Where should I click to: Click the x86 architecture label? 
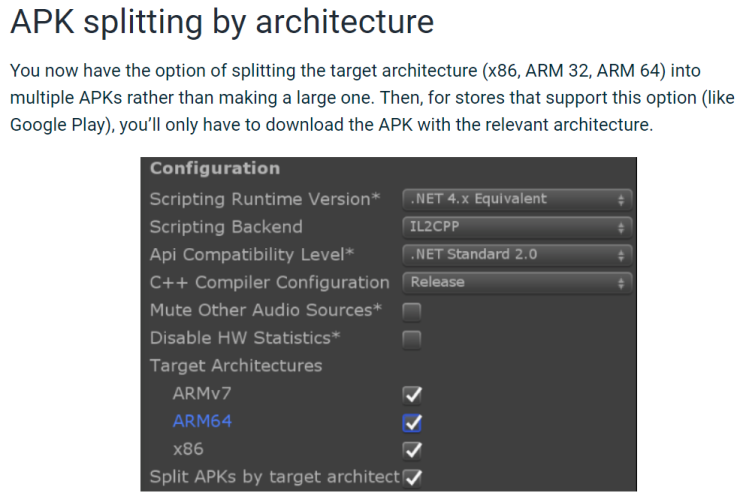[187, 449]
